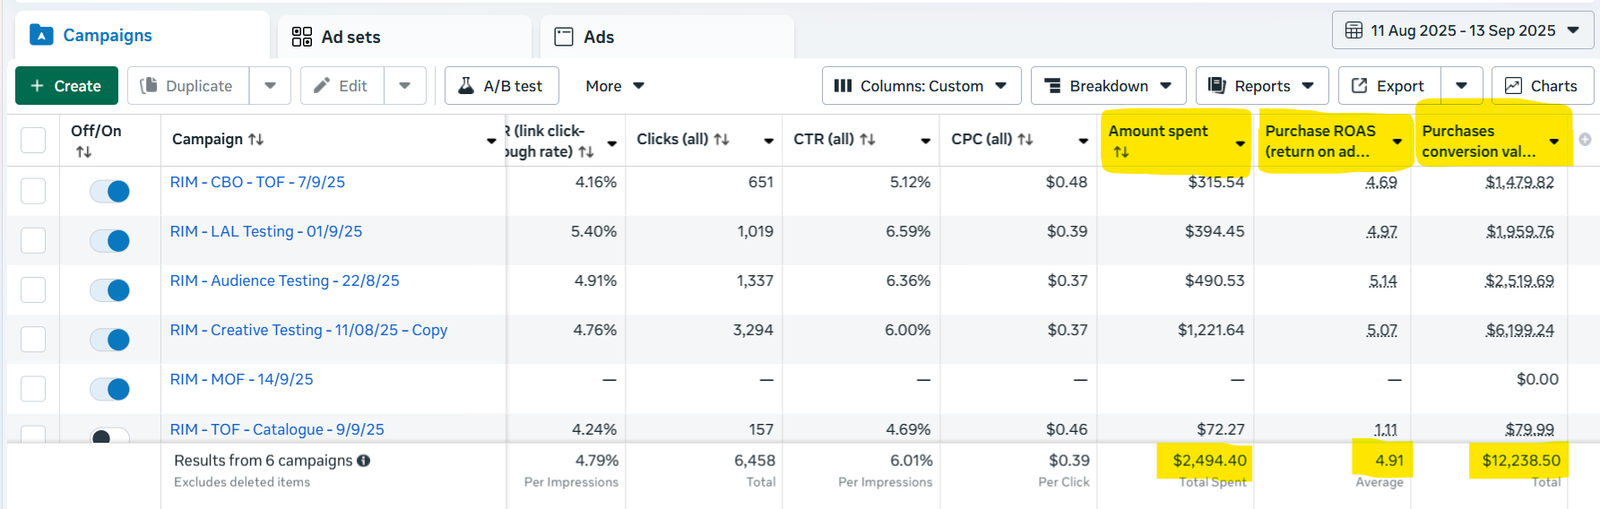Expand arrow next to Export button

point(1461,86)
